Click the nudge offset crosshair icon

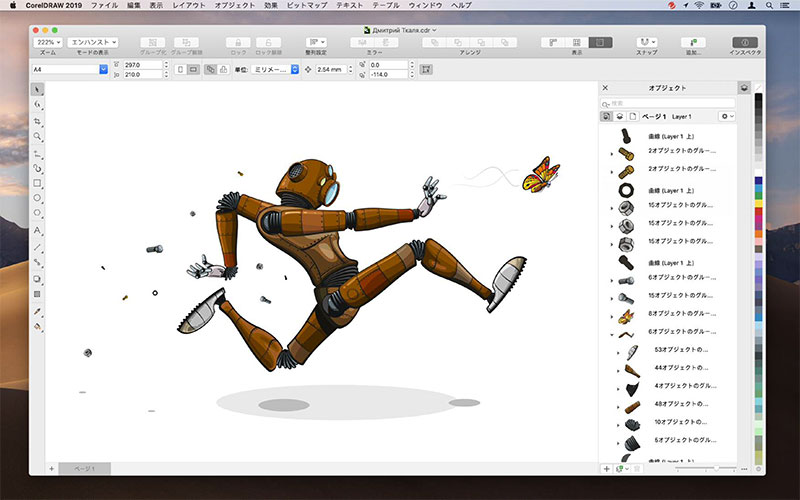pyautogui.click(x=308, y=69)
